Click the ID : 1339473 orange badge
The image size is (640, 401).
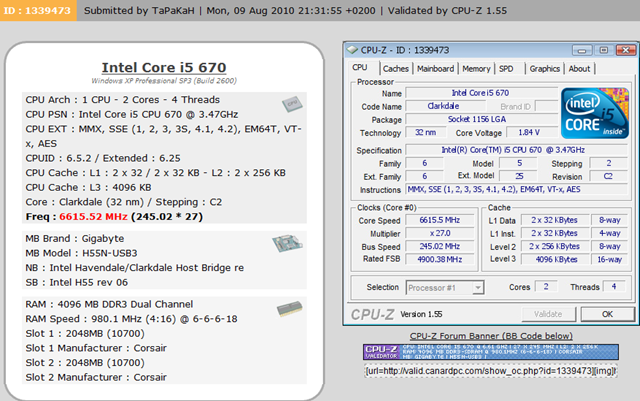point(38,11)
